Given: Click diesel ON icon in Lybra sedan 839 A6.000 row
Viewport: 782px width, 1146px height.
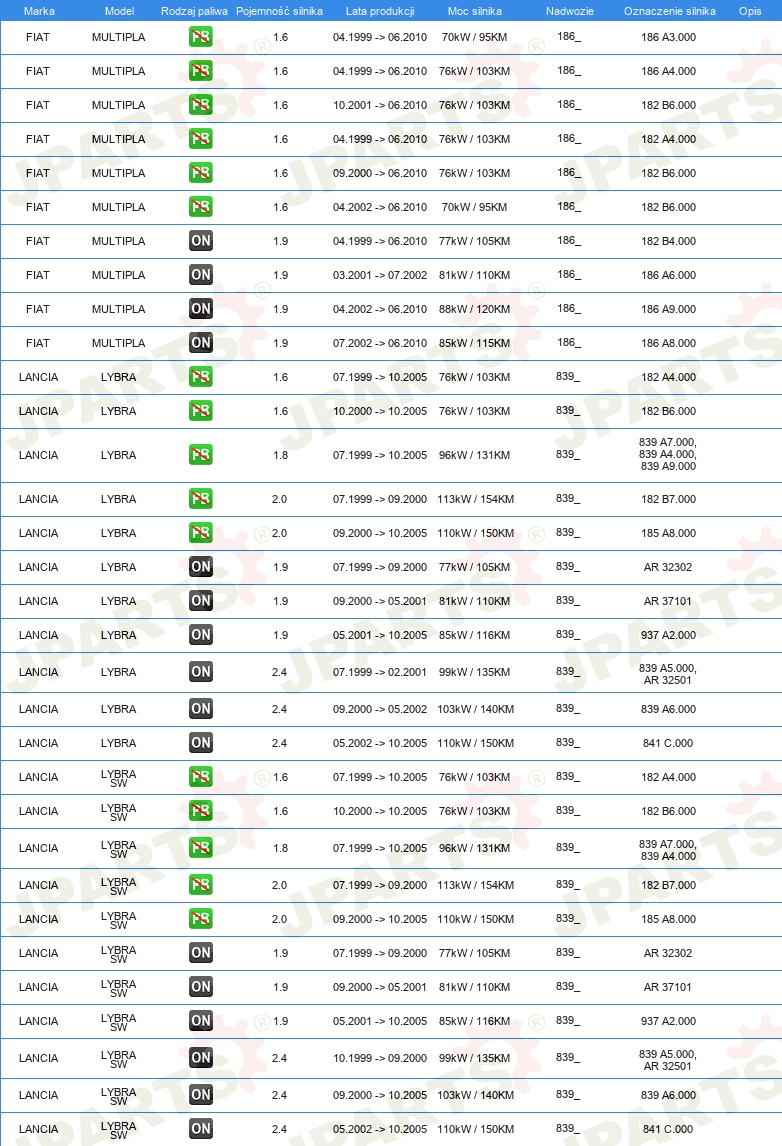Looking at the screenshot, I should click(200, 708).
